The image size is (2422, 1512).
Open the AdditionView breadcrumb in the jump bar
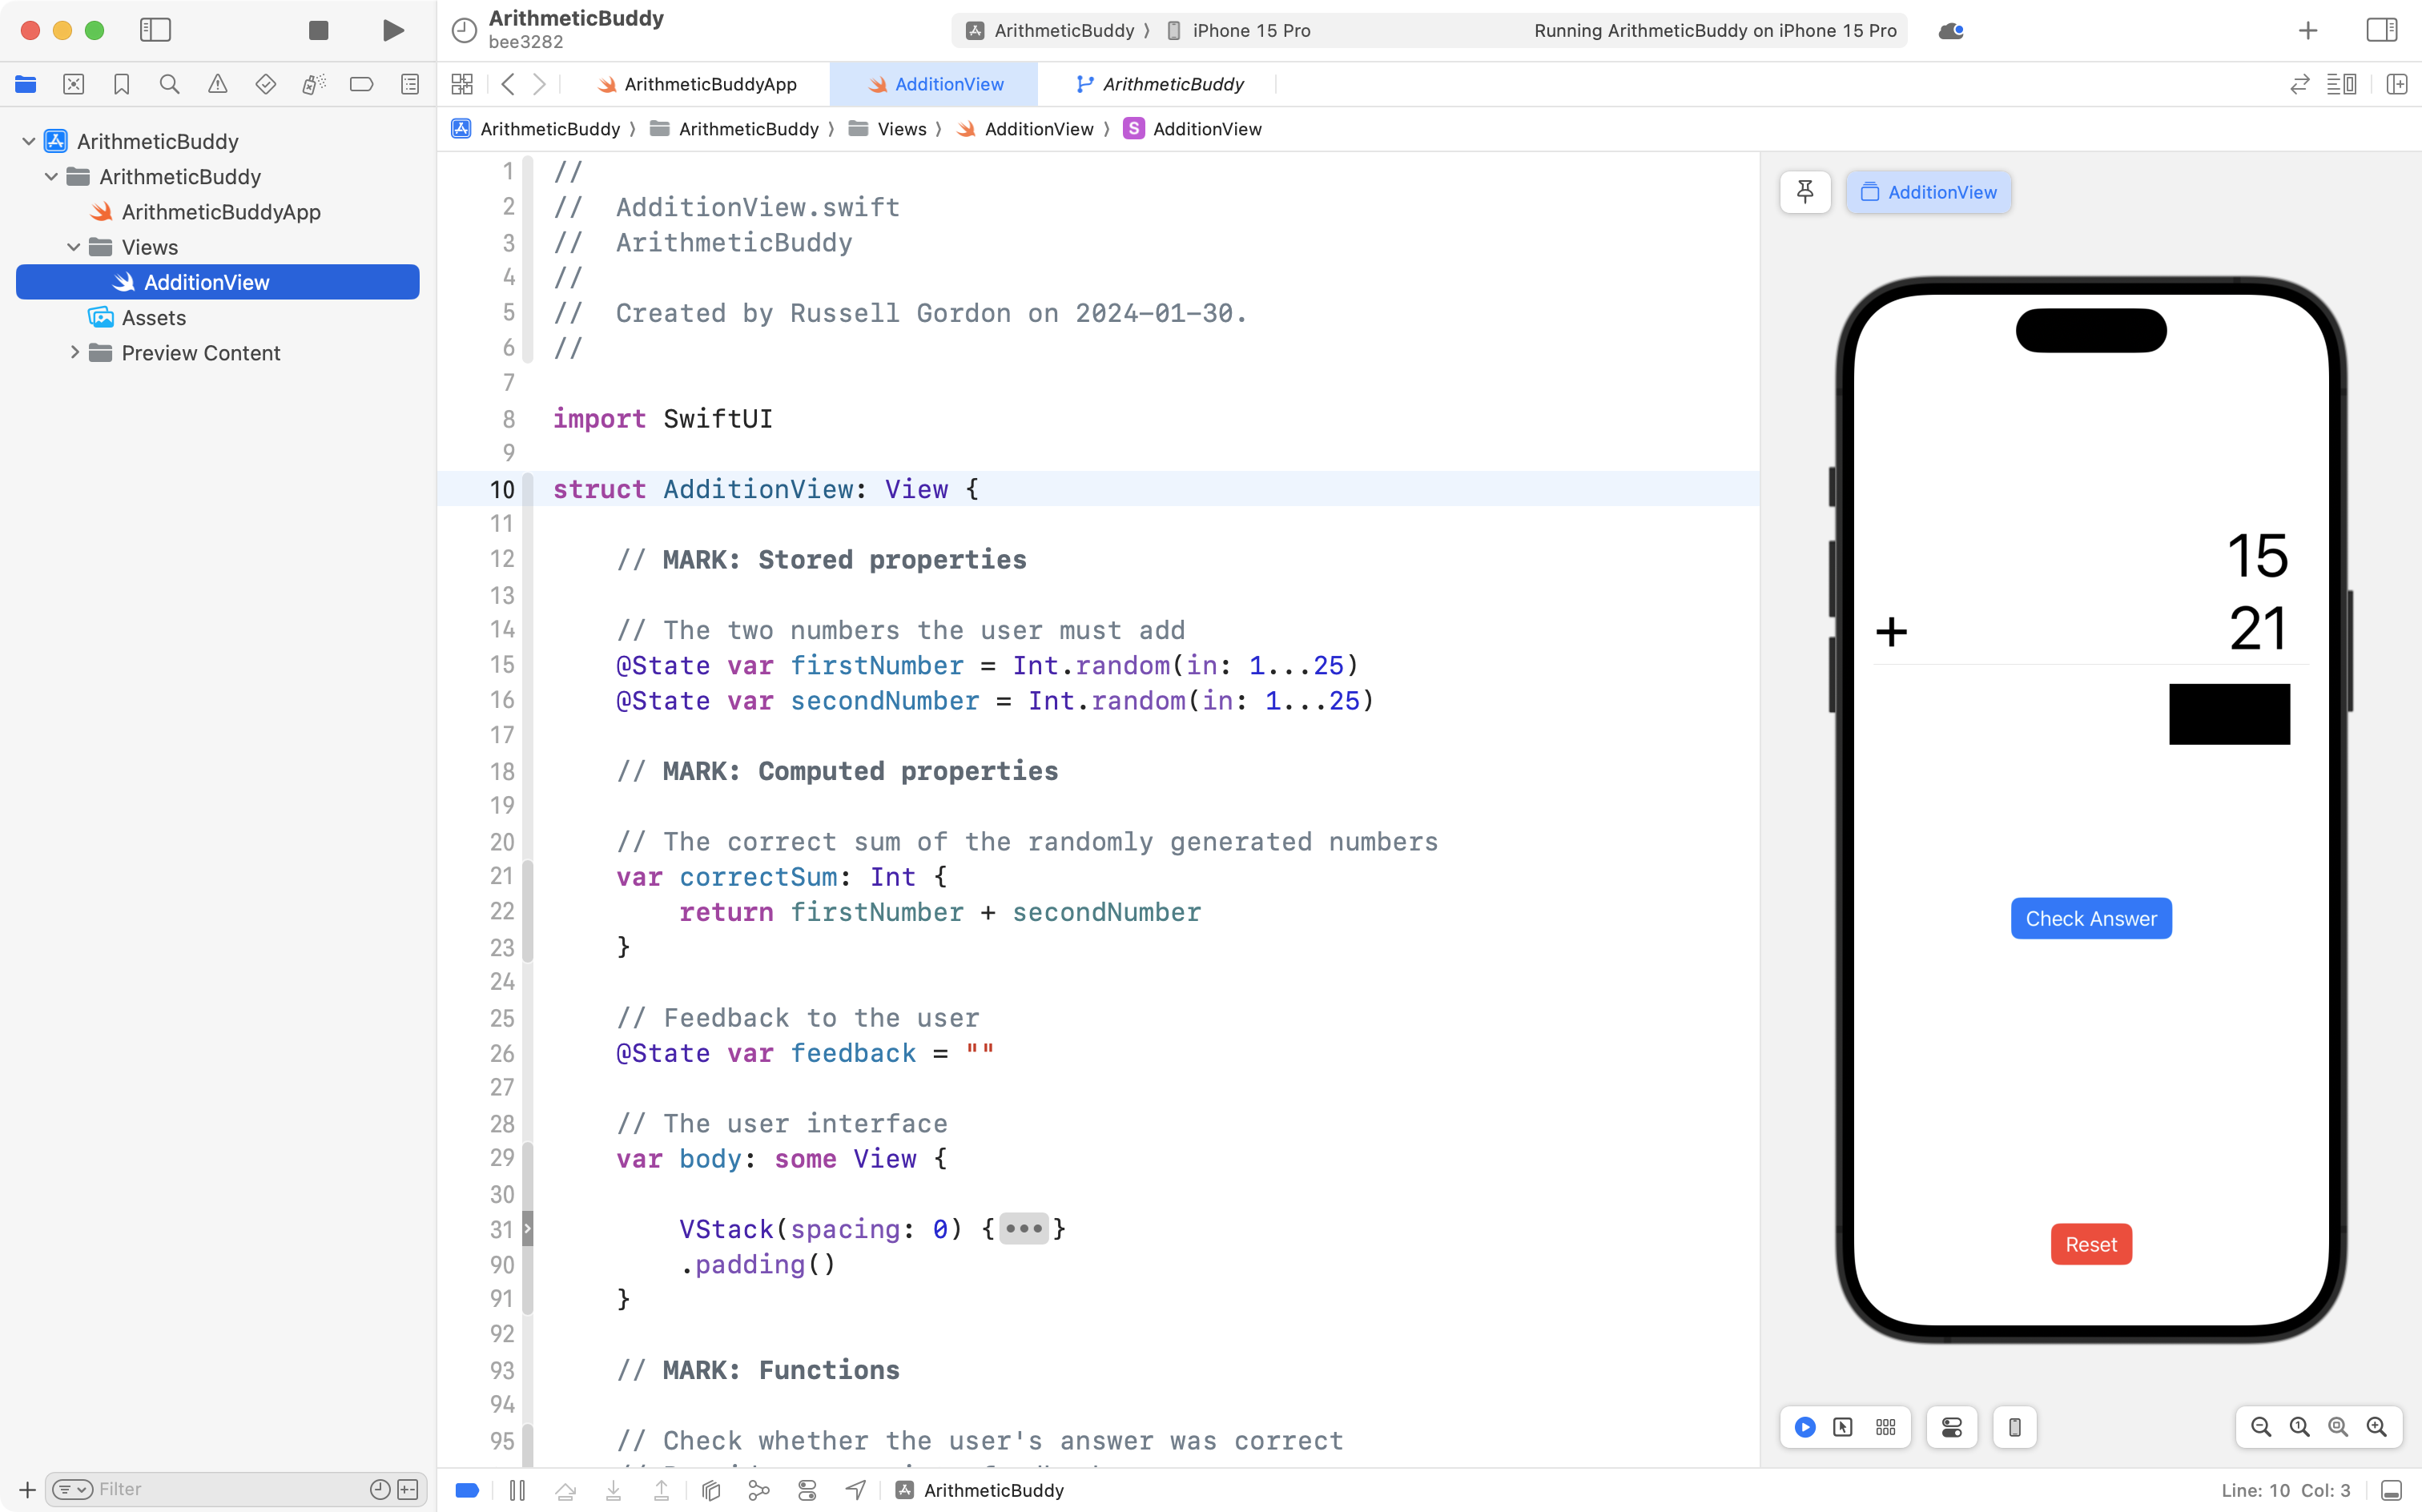tap(1038, 129)
